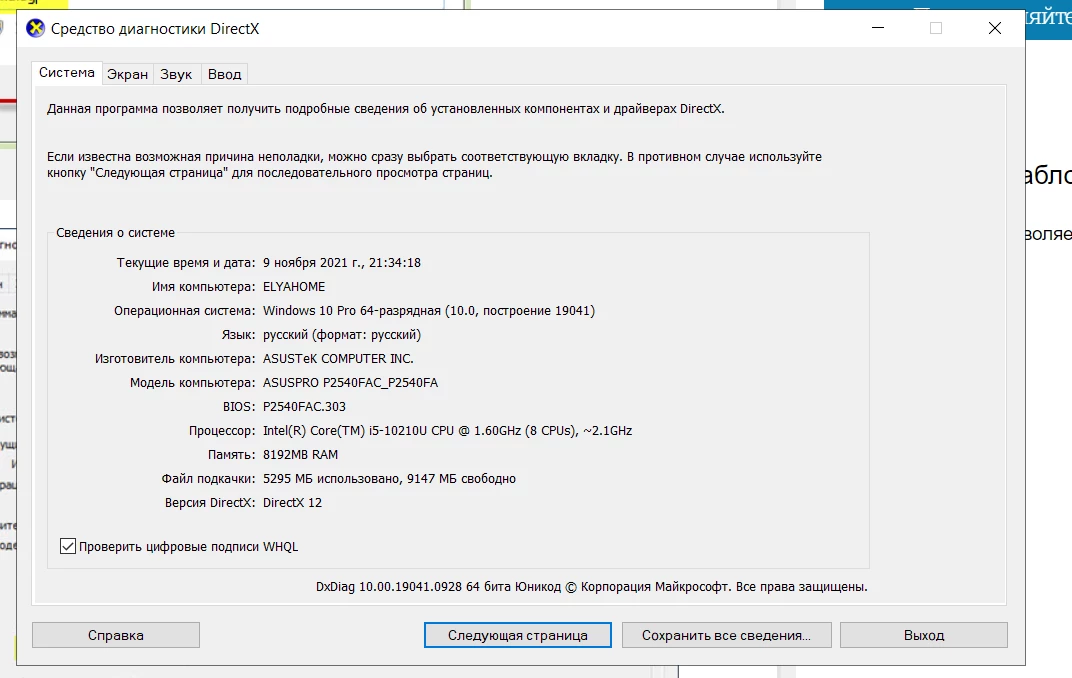Switch to the Ввод tab
This screenshot has width=1072, height=678.
point(224,74)
